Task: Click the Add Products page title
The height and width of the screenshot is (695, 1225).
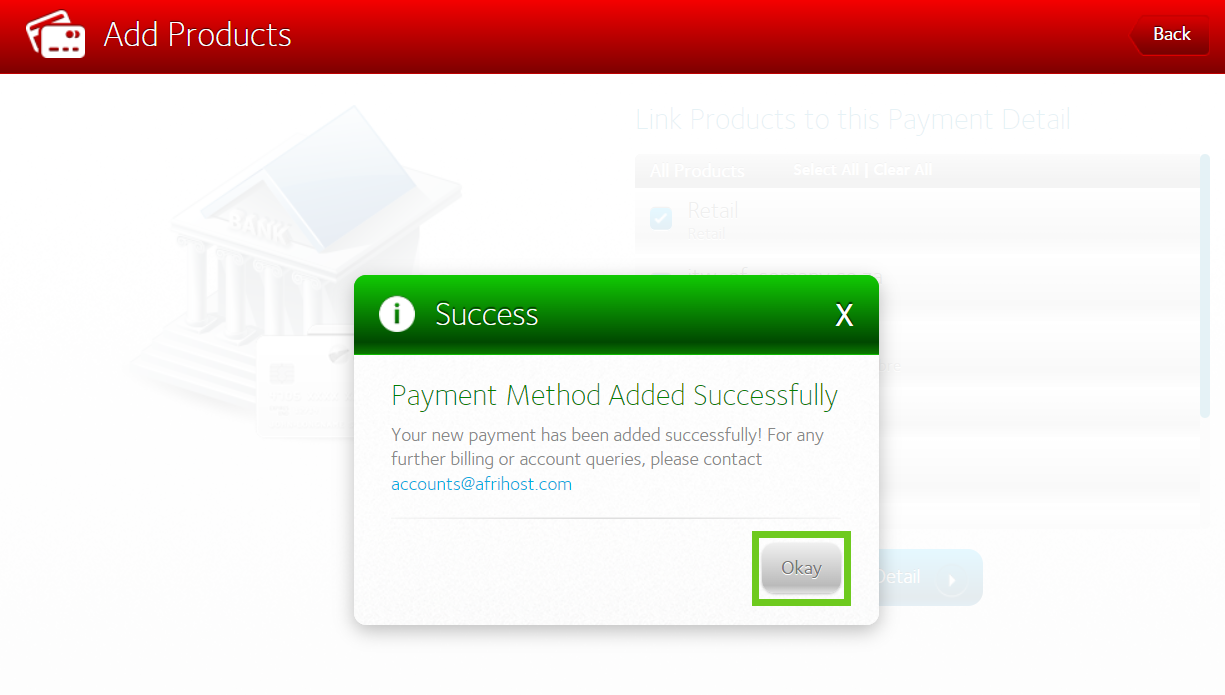Action: (198, 35)
